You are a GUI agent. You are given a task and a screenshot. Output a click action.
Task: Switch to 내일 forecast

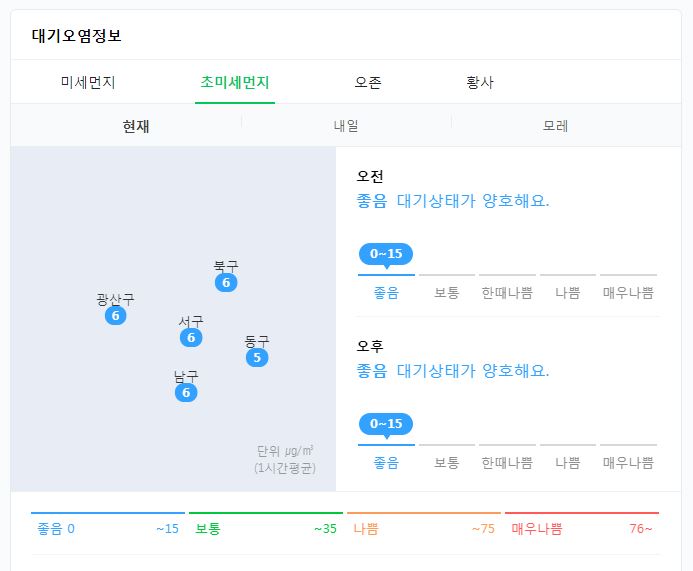point(346,126)
